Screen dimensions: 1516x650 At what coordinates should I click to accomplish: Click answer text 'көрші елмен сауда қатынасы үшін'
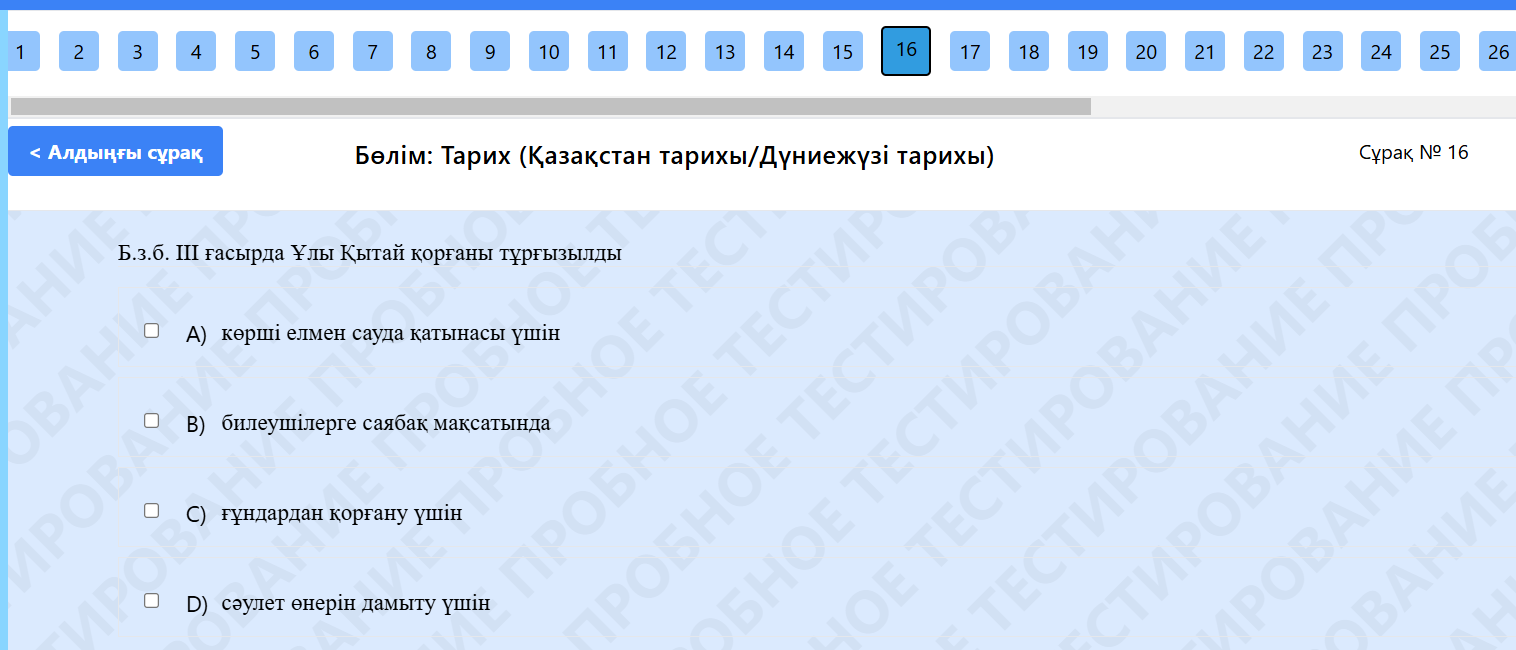(391, 333)
